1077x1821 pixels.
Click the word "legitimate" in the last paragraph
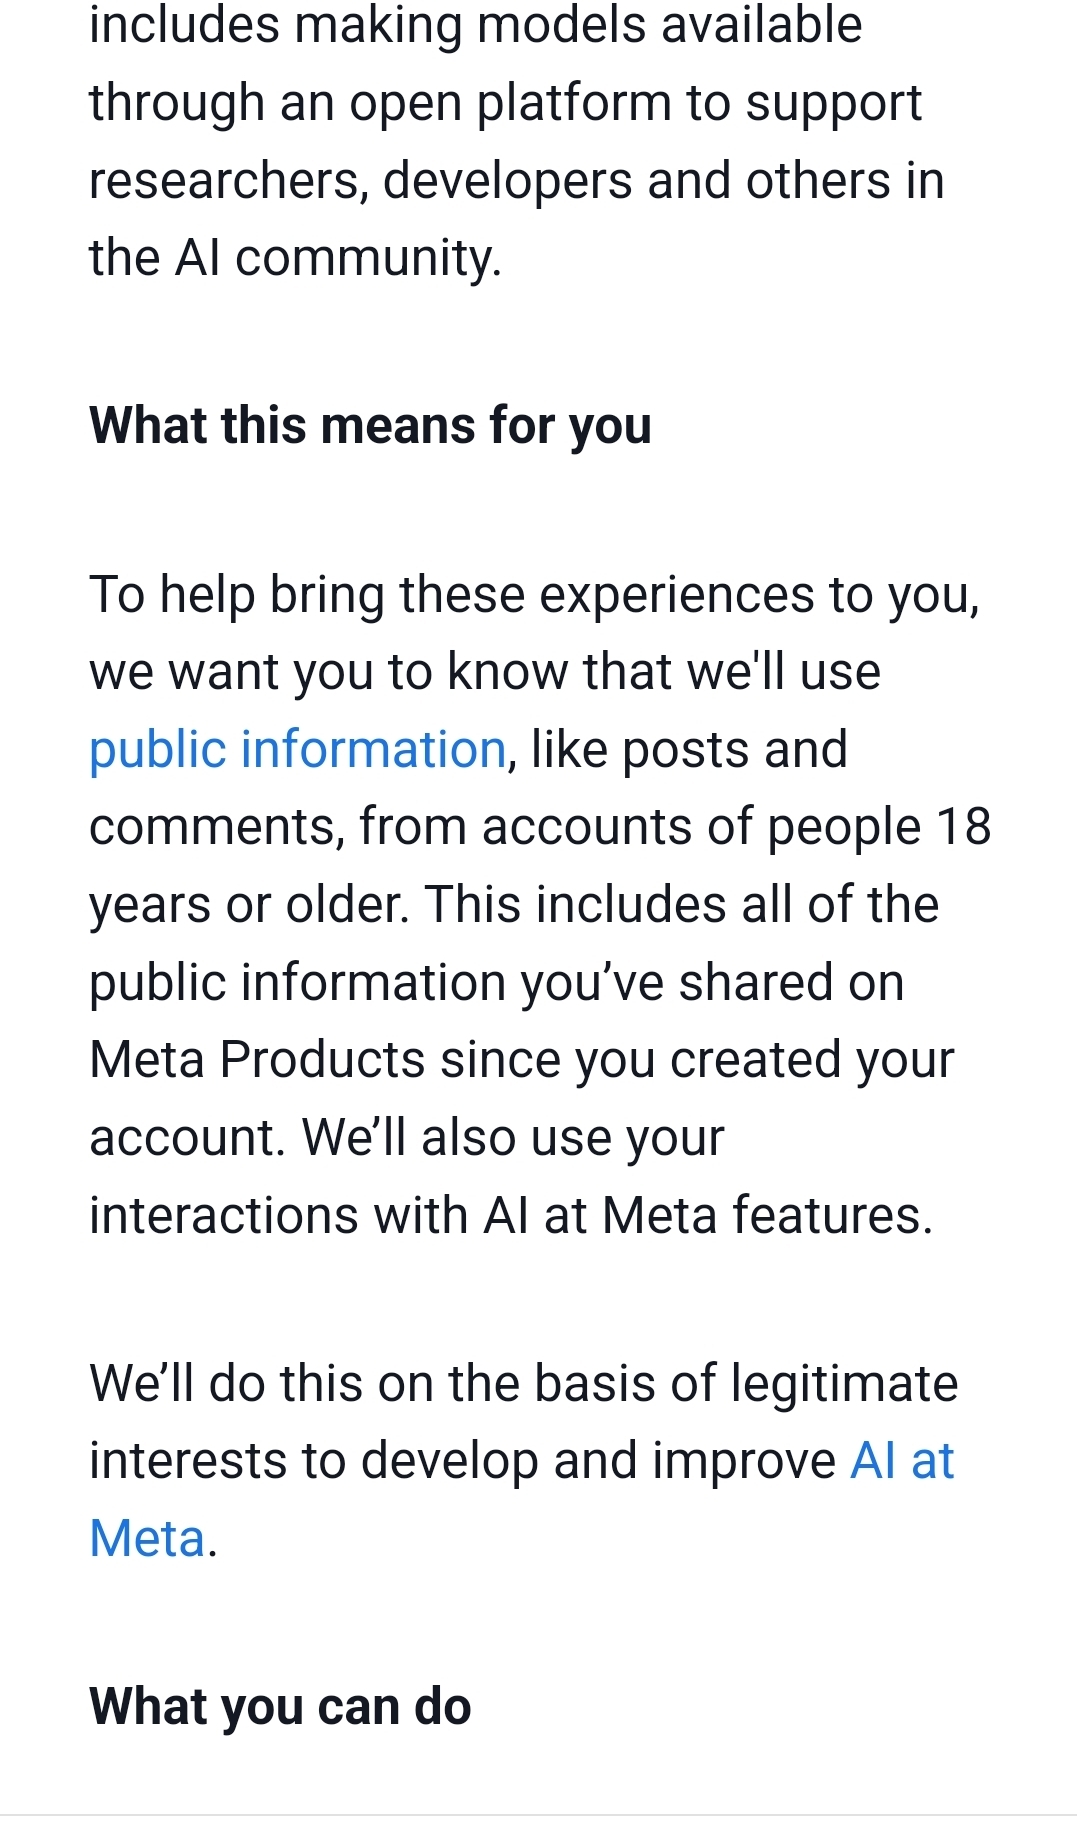pos(844,1384)
